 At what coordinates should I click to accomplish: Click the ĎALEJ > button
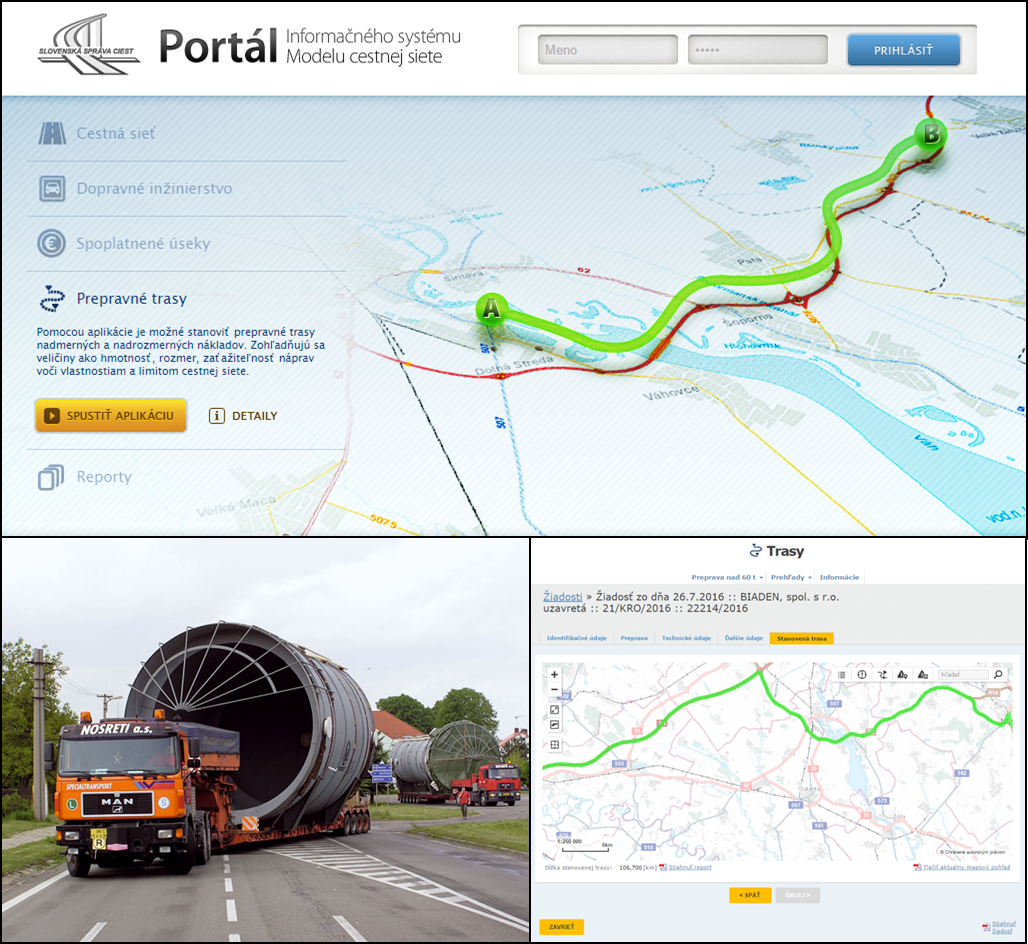coord(797,895)
